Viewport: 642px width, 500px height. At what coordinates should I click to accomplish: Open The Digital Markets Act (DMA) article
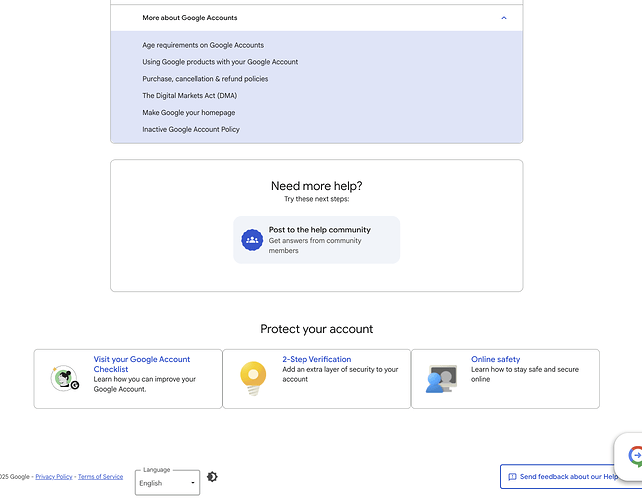click(190, 95)
